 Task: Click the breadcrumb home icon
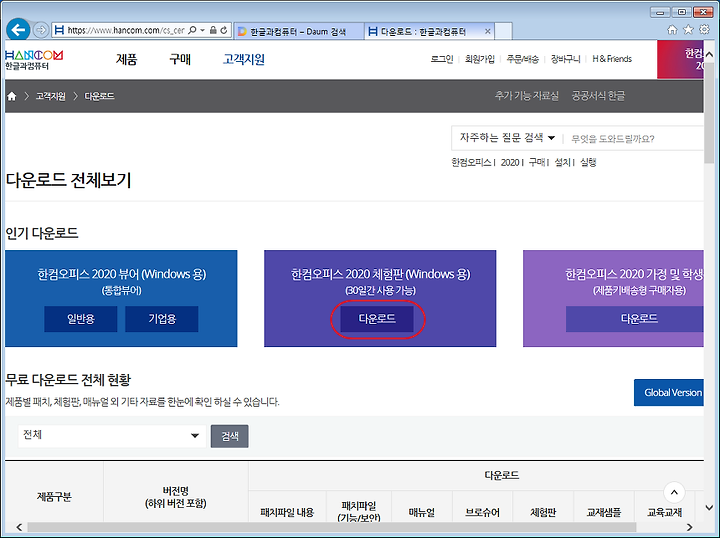click(12, 96)
